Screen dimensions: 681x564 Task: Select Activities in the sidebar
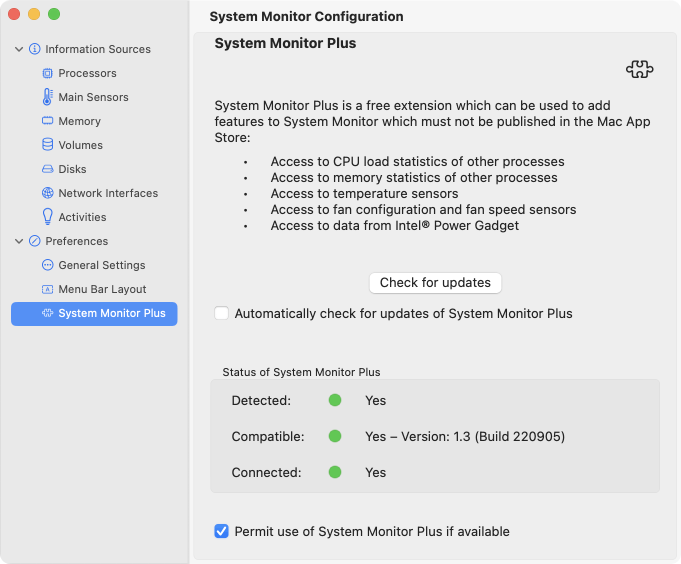coord(94,217)
